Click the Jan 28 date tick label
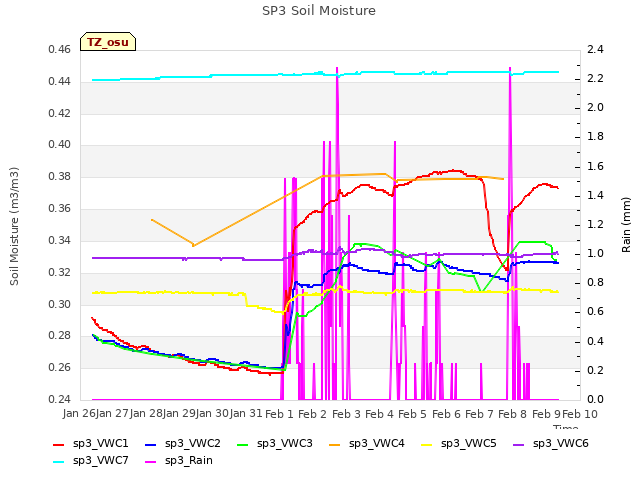Screen dimensions: 640x480 point(146,414)
